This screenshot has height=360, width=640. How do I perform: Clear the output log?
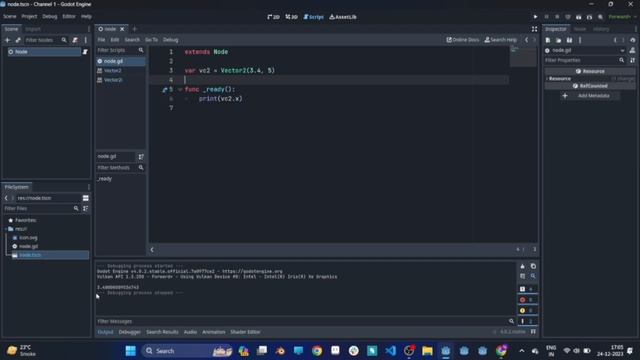coord(522,266)
